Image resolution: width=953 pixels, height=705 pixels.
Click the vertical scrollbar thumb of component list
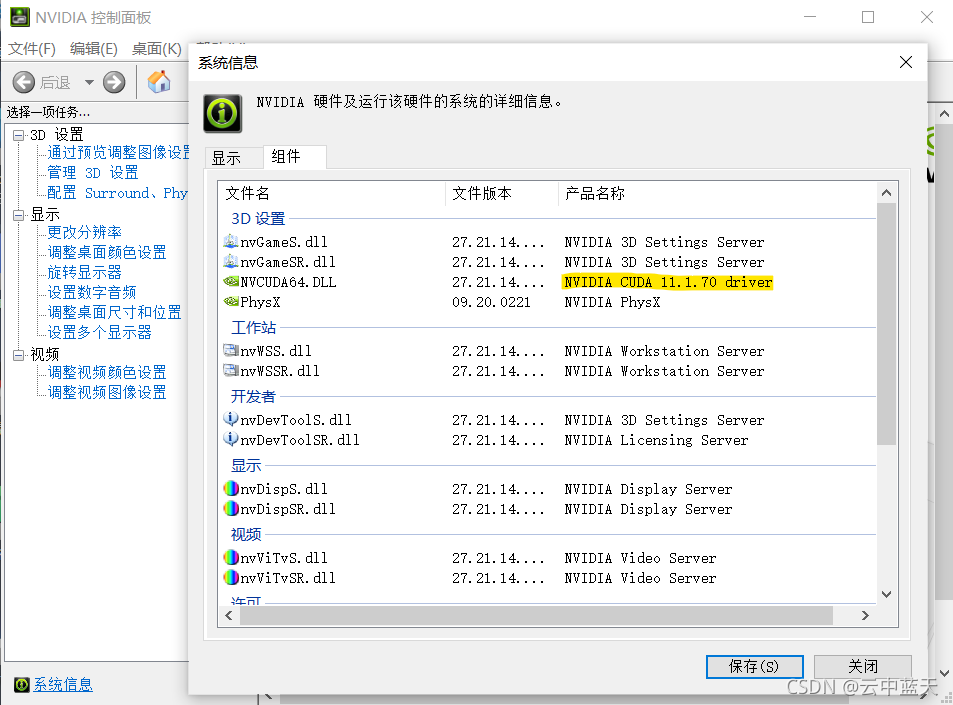click(x=886, y=324)
